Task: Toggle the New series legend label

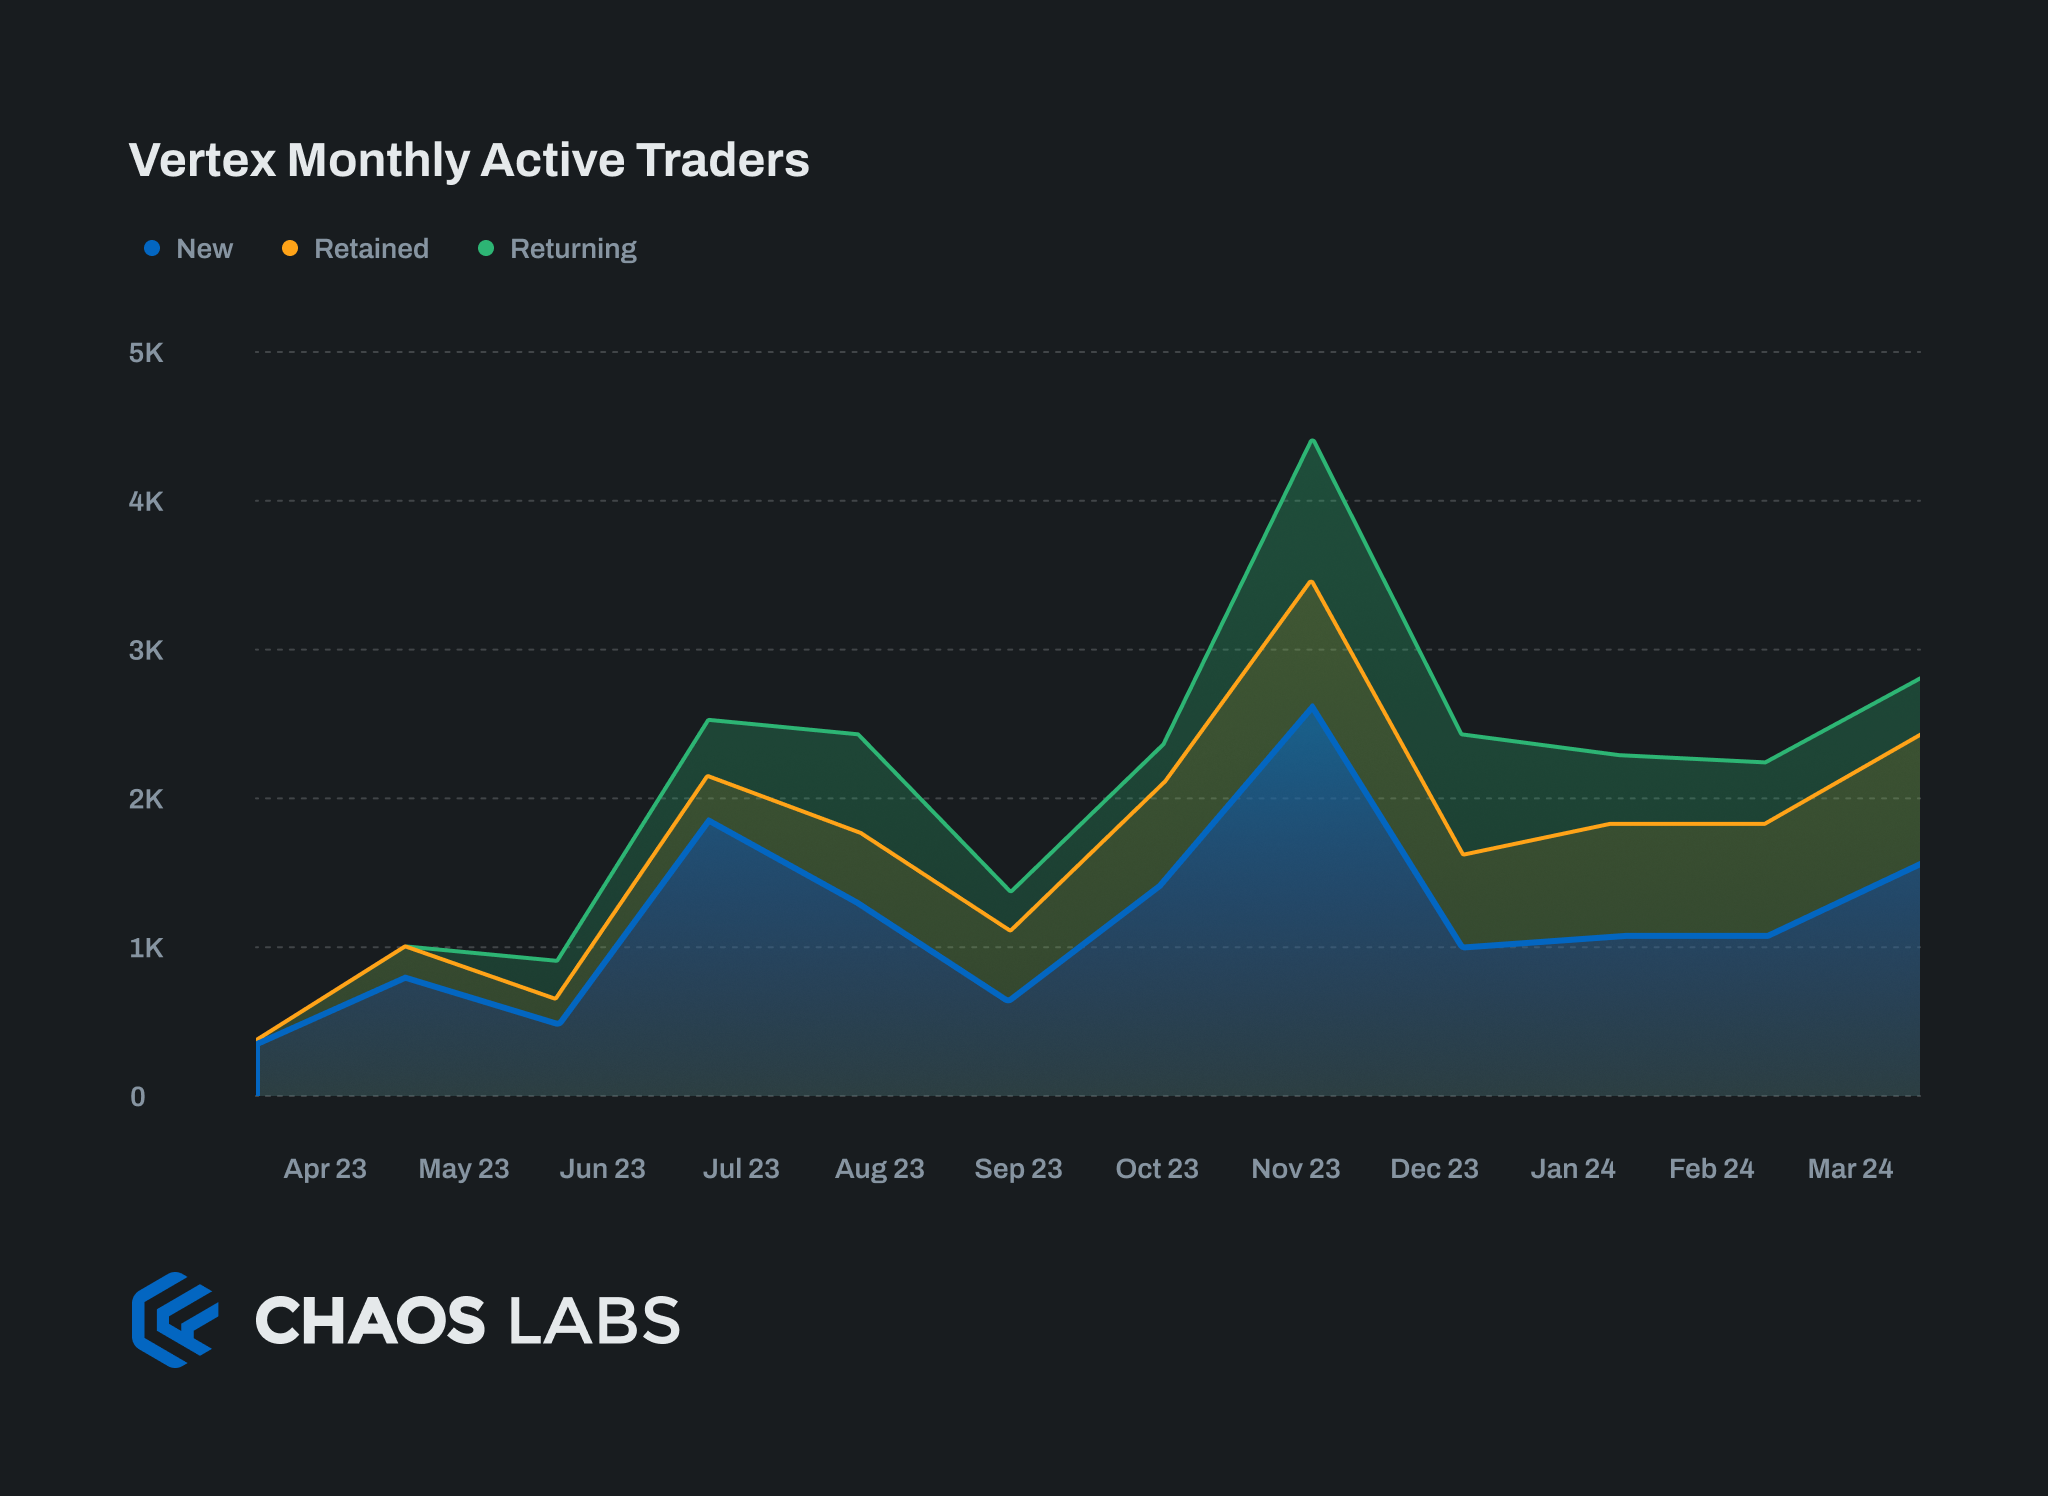Action: [204, 248]
